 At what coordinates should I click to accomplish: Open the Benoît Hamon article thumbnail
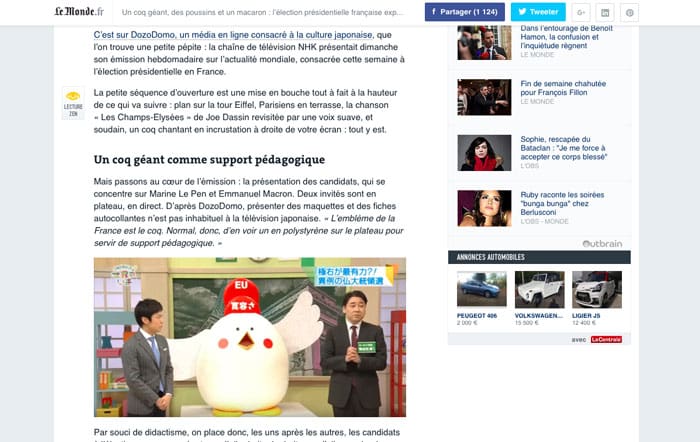[x=484, y=42]
